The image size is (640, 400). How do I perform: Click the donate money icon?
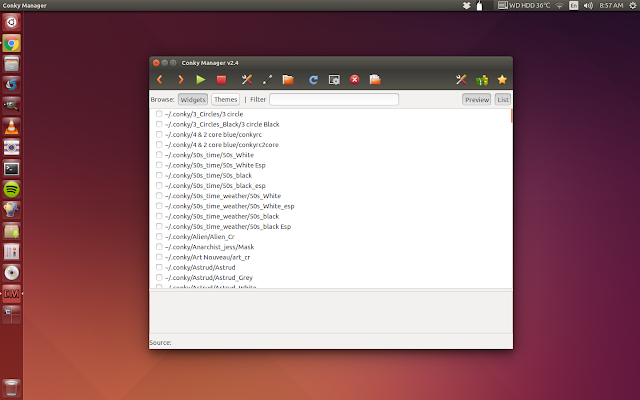coord(482,80)
